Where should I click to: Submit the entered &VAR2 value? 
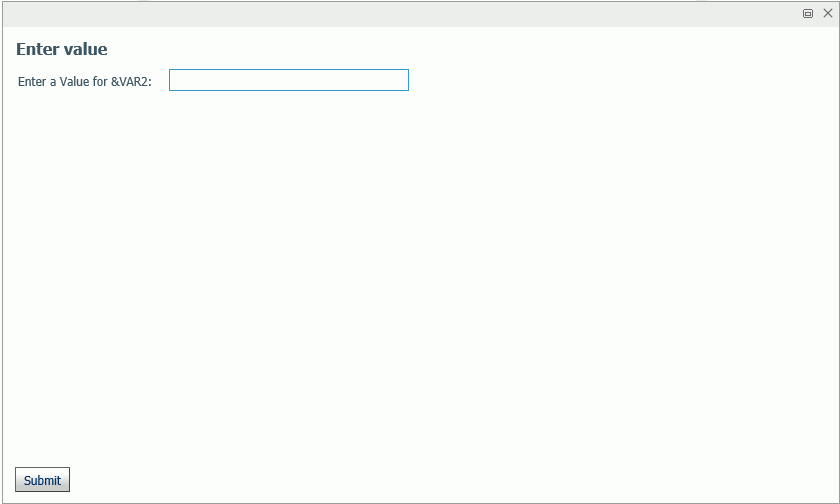coord(42,479)
